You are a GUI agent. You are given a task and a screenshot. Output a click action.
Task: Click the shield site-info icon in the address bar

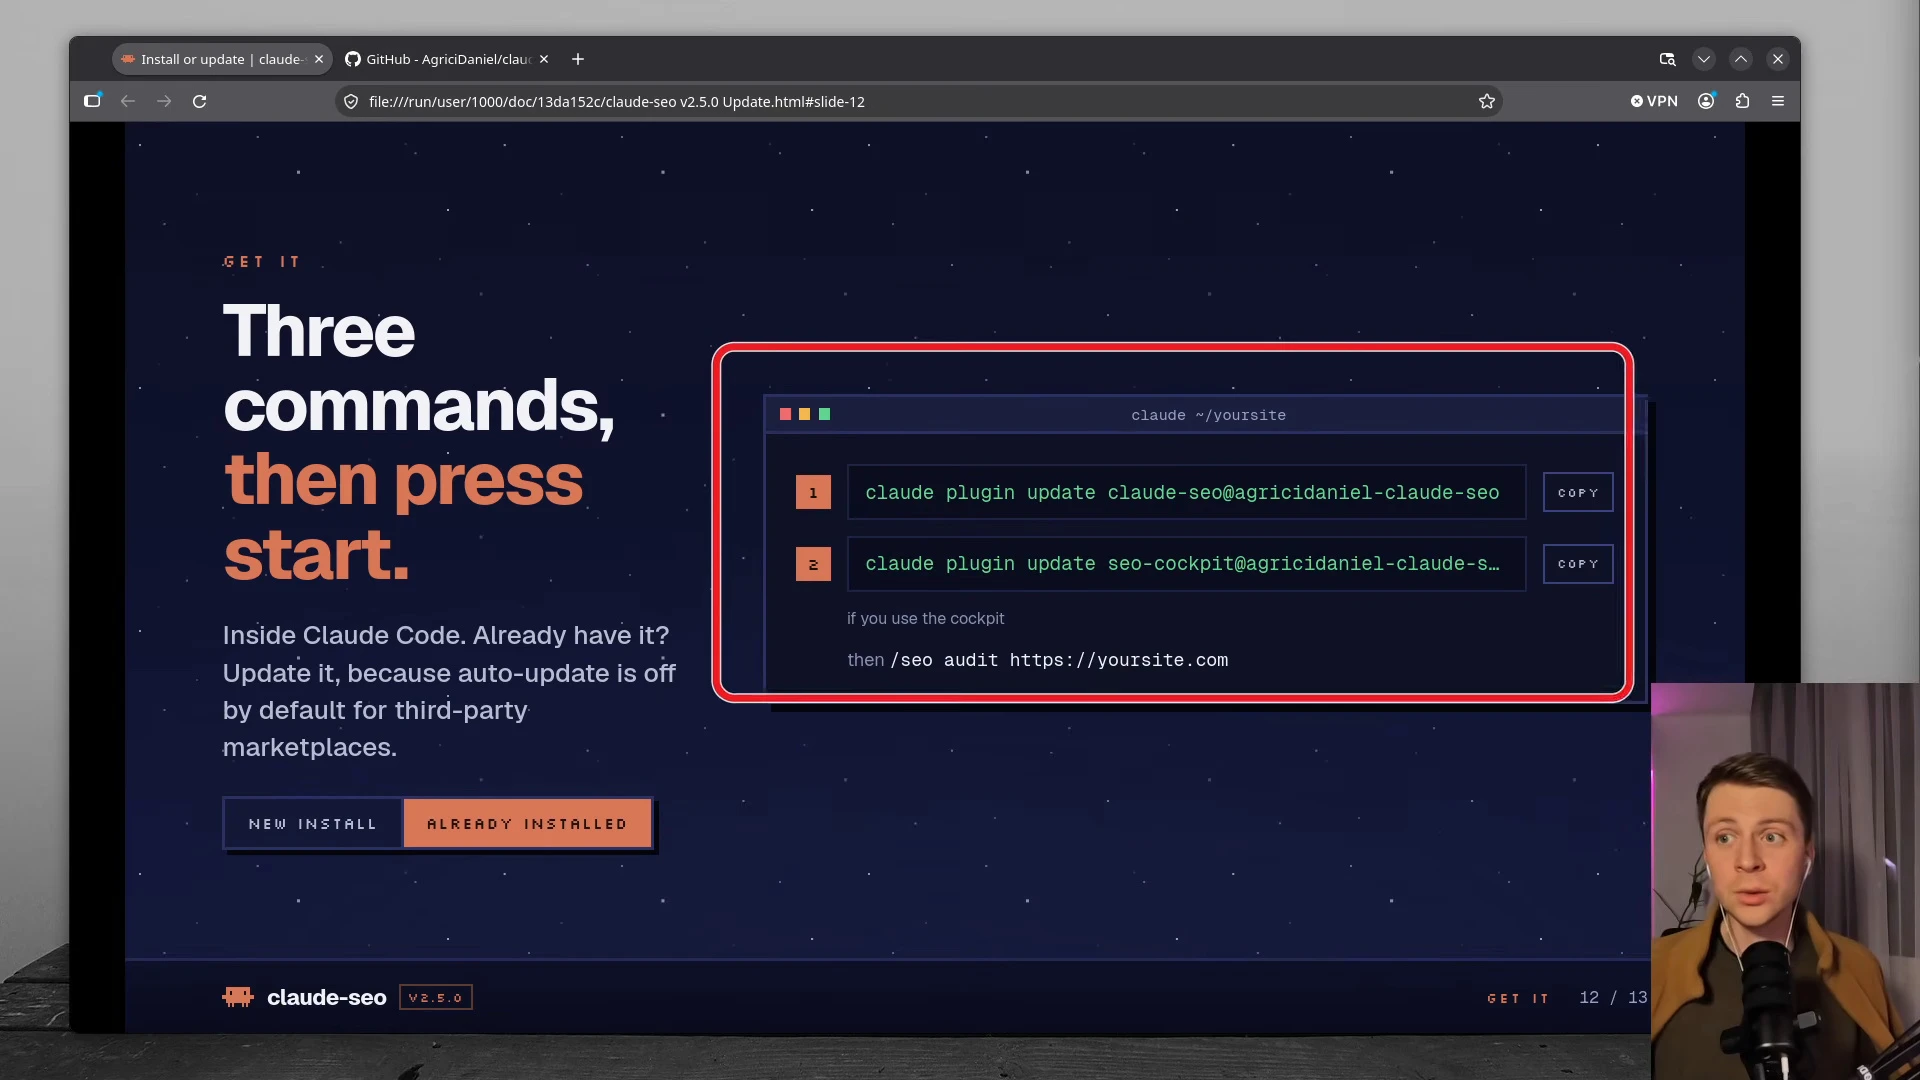coord(351,102)
